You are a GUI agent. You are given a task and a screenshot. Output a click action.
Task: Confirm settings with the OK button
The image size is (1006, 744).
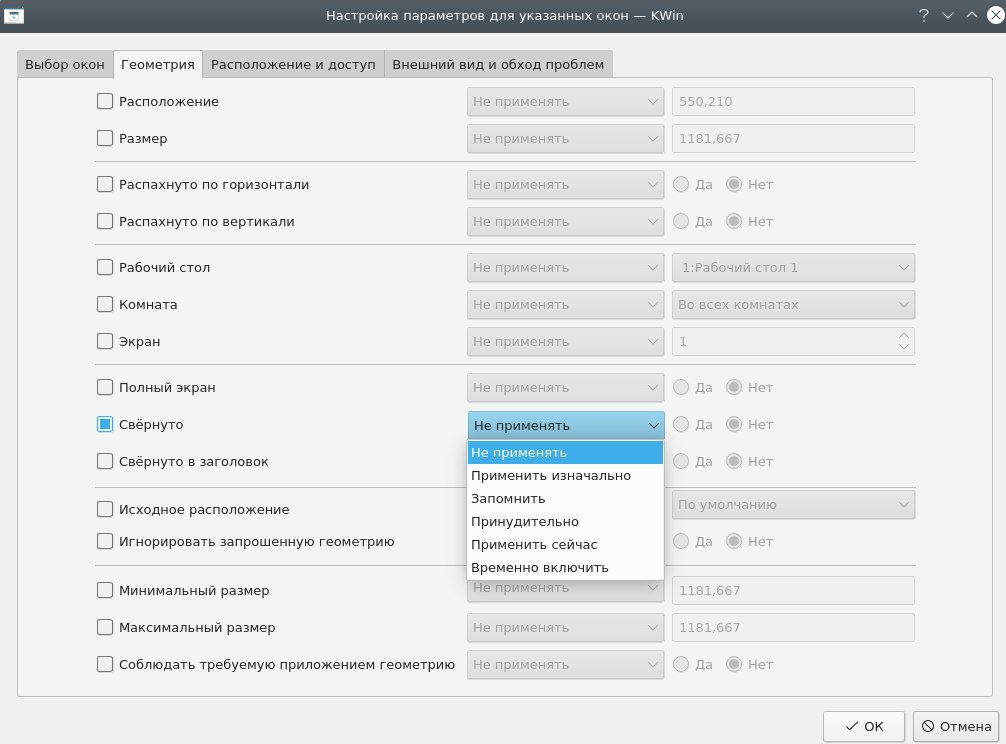(x=864, y=727)
